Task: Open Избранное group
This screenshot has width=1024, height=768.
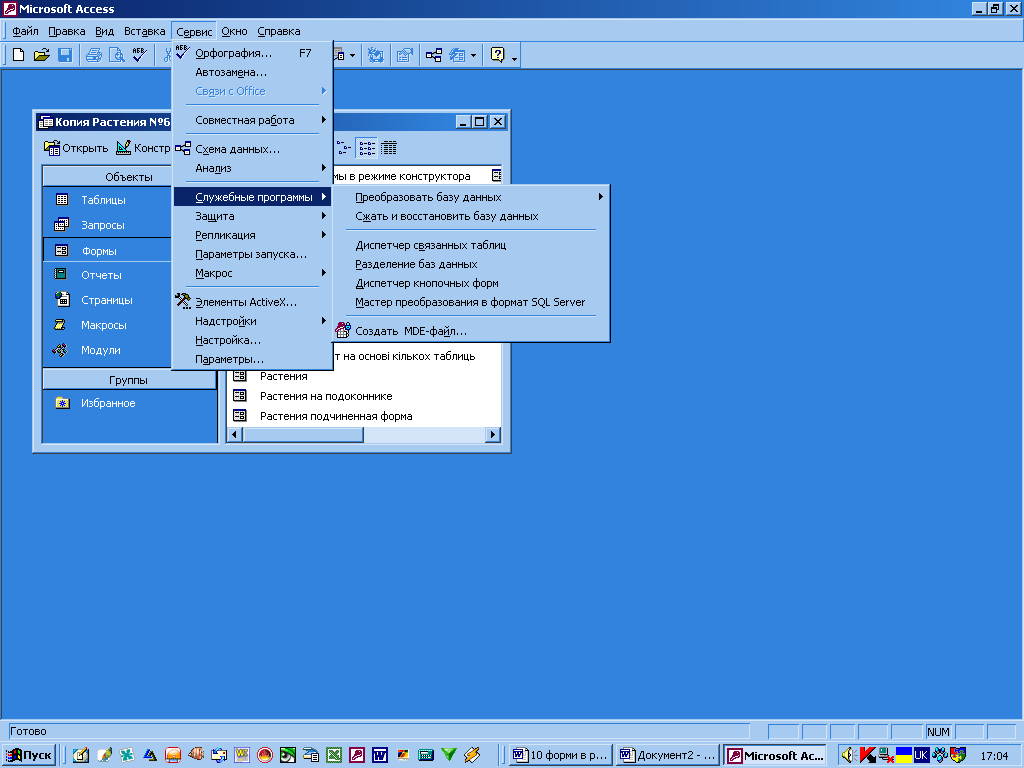Action: coord(108,403)
